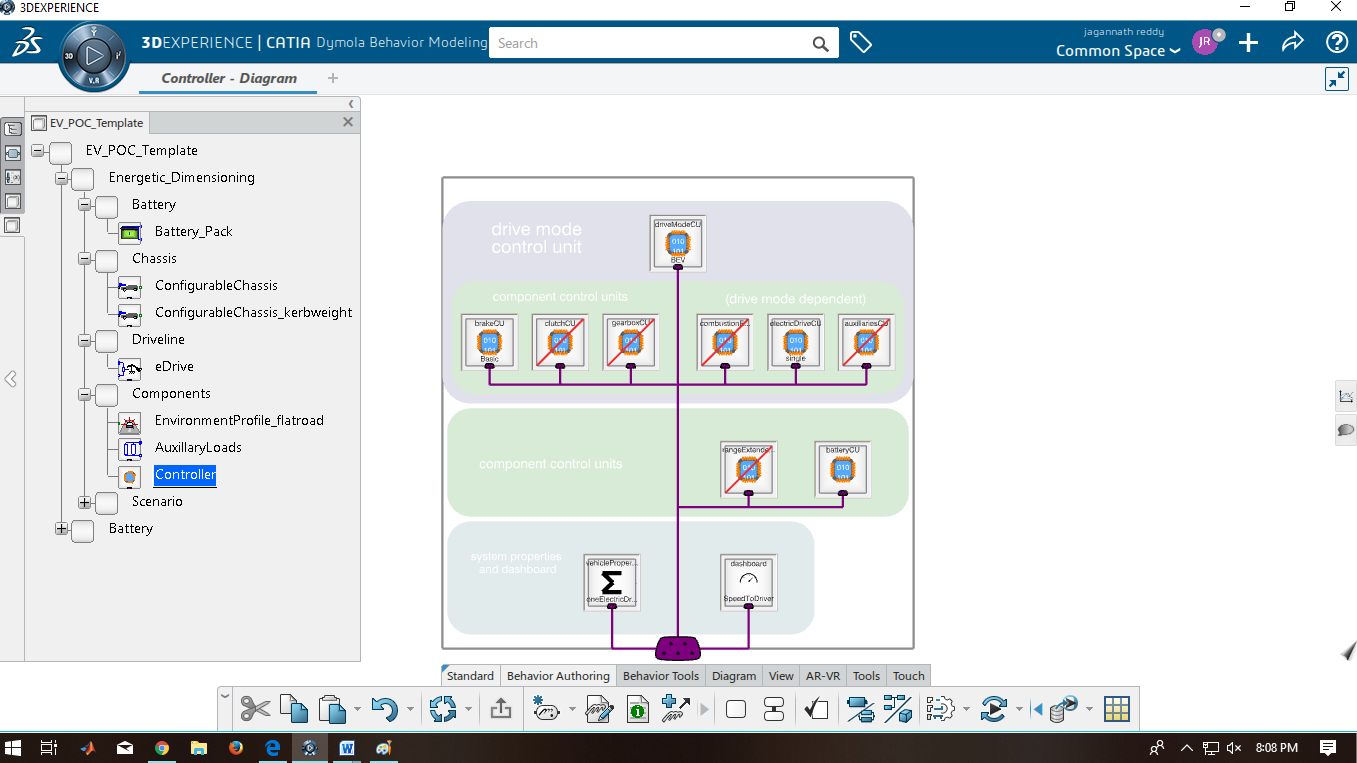Open Chrome from the Windows taskbar
Viewport: 1357px width, 763px height.
click(x=162, y=747)
